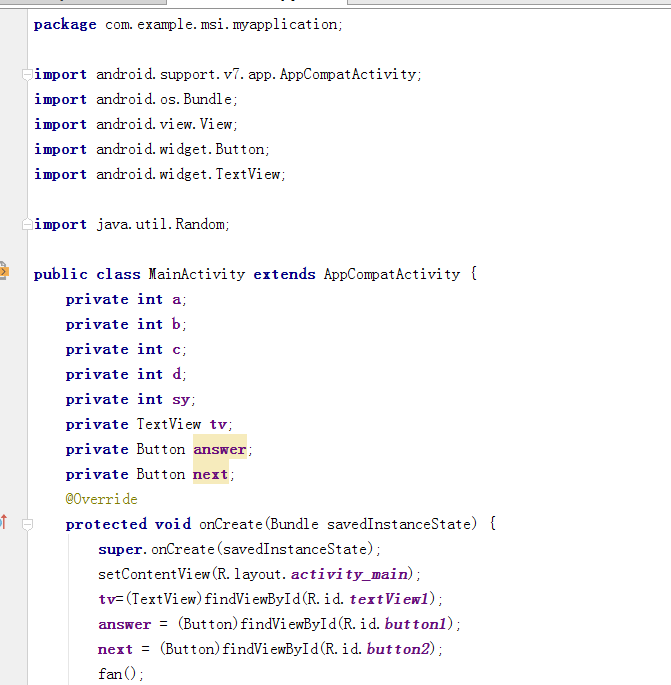Screen dimensions: 671x685
Task: Click 'savedInstanceState' parameter in method signature
Action: (x=399, y=524)
